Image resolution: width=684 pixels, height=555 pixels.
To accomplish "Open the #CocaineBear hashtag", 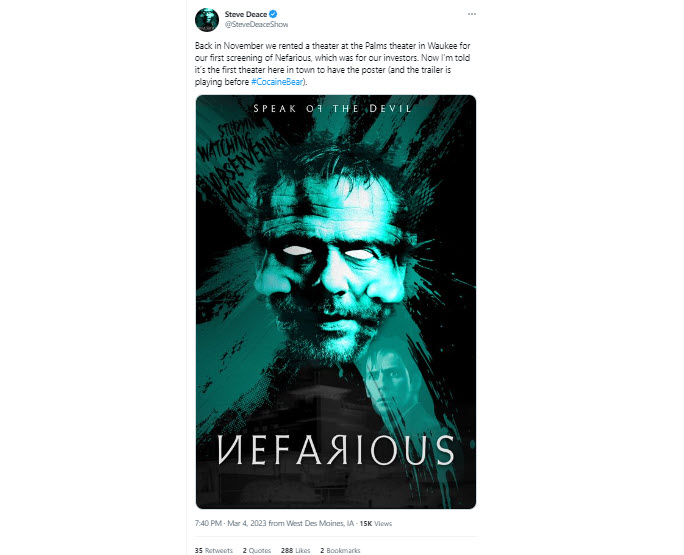I will click(277, 82).
